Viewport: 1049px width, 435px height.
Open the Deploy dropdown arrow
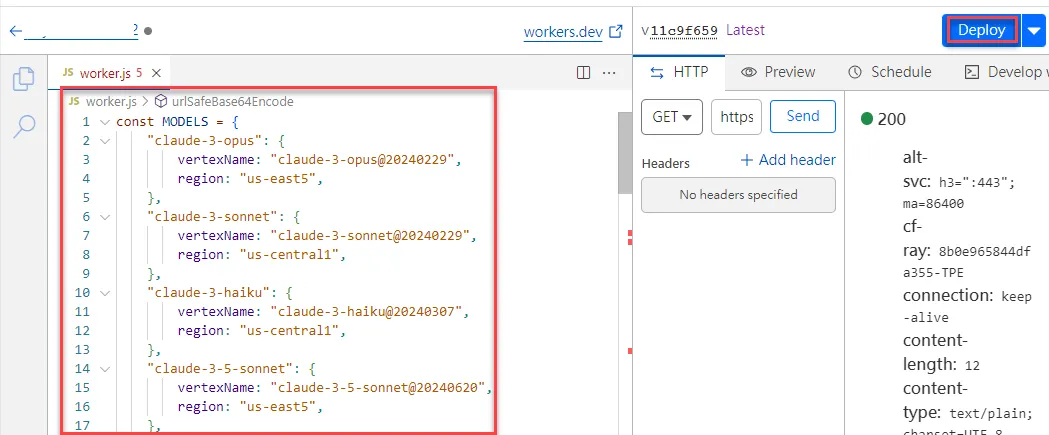click(1034, 31)
